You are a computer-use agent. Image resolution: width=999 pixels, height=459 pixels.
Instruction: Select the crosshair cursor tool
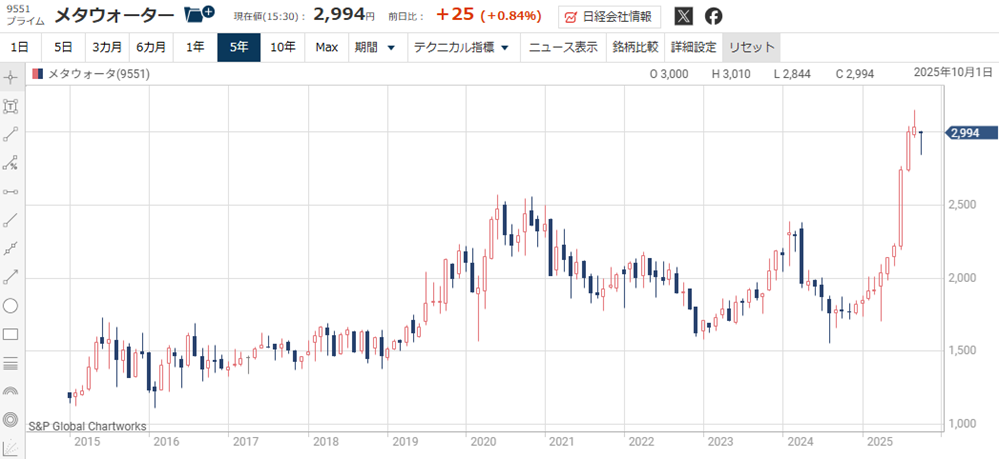tap(11, 77)
